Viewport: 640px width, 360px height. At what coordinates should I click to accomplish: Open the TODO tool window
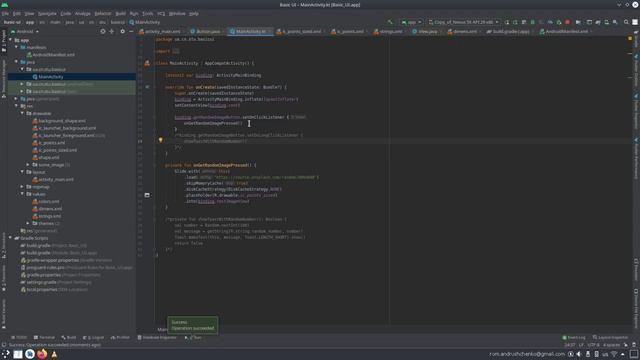(19, 338)
